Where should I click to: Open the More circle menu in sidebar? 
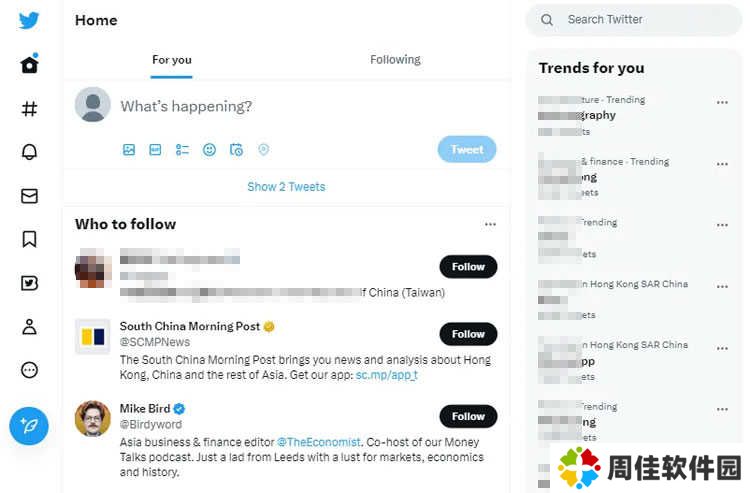(29, 370)
